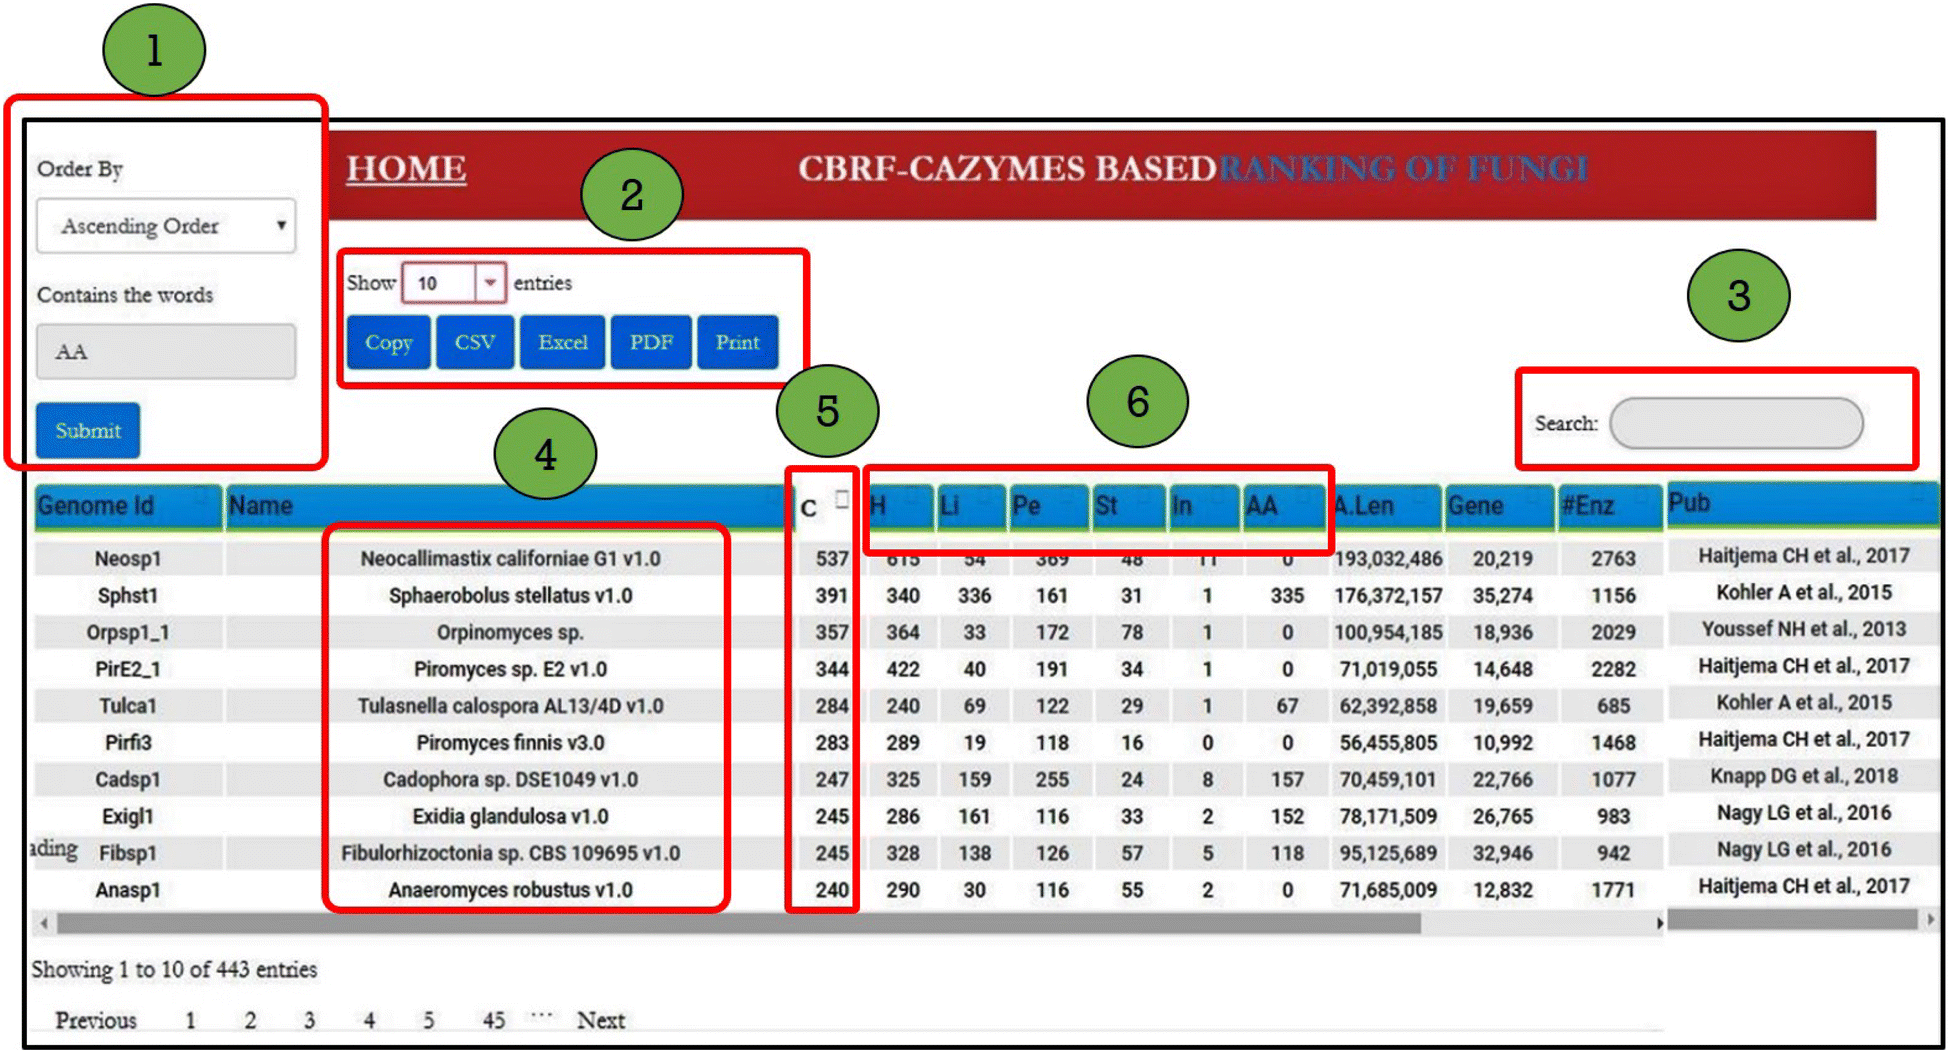Image resolution: width=1949 pixels, height=1053 pixels.
Task: Sort by the AA column header
Action: point(1284,506)
